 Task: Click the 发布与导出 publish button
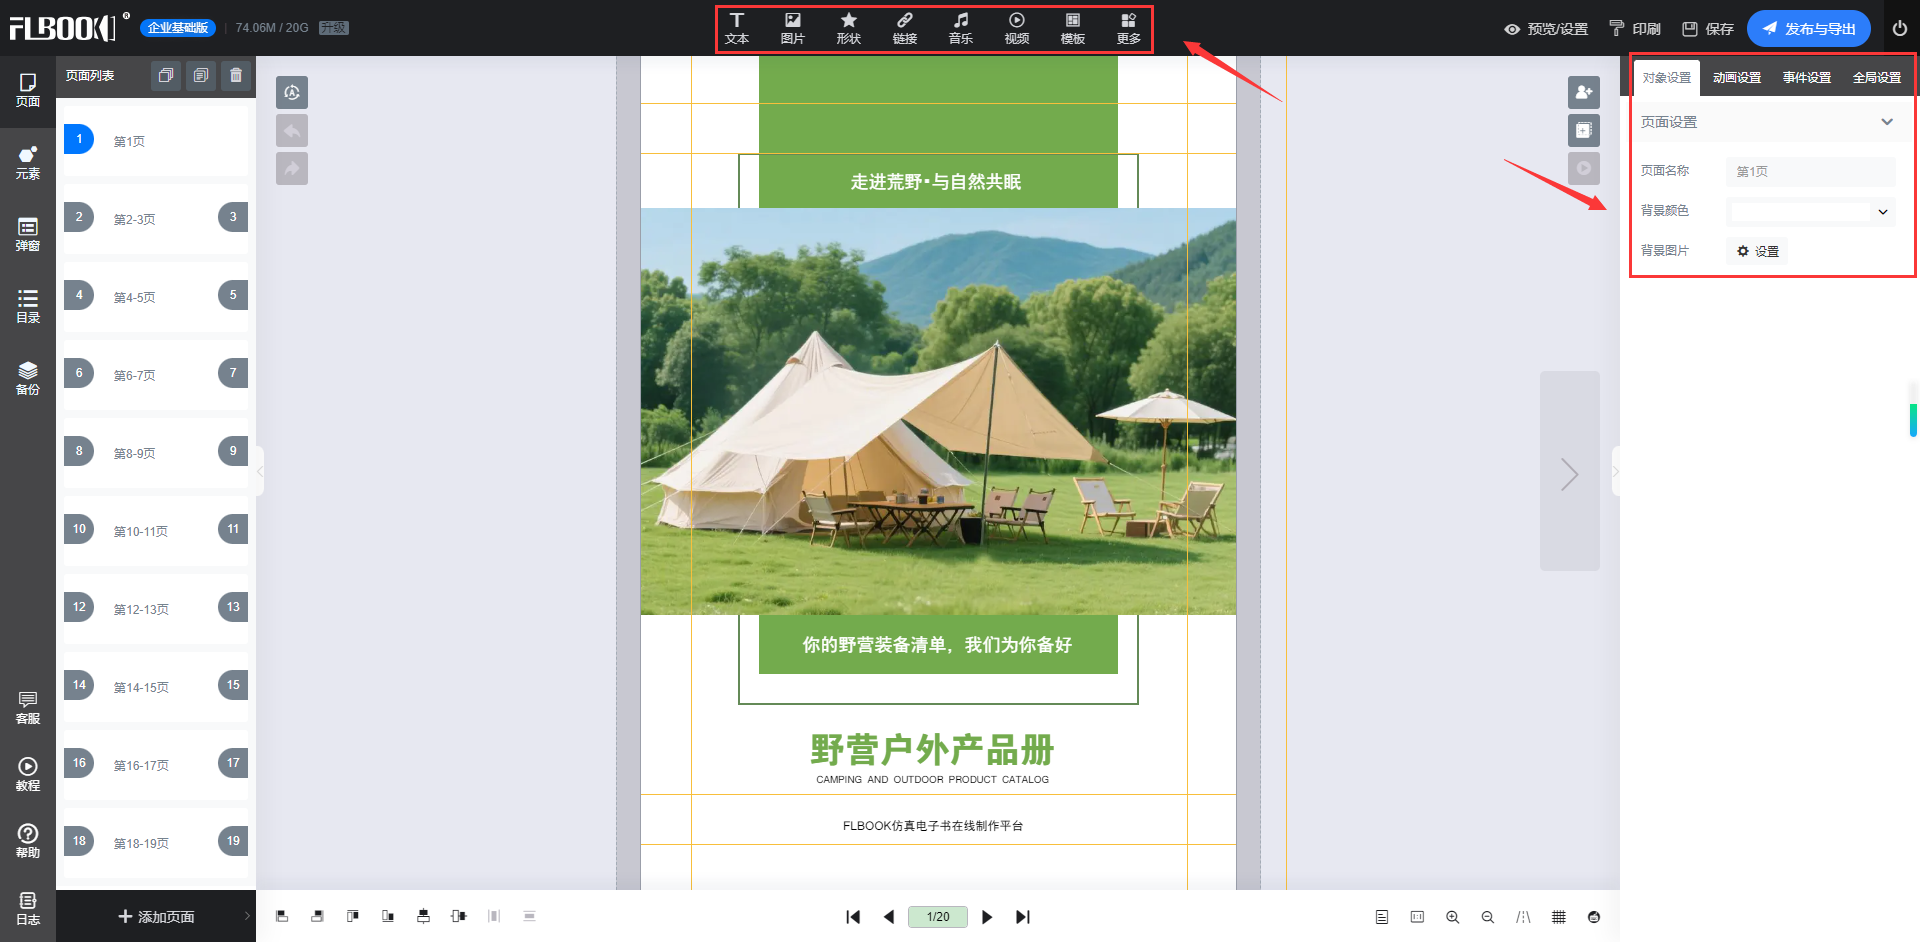(x=1808, y=28)
